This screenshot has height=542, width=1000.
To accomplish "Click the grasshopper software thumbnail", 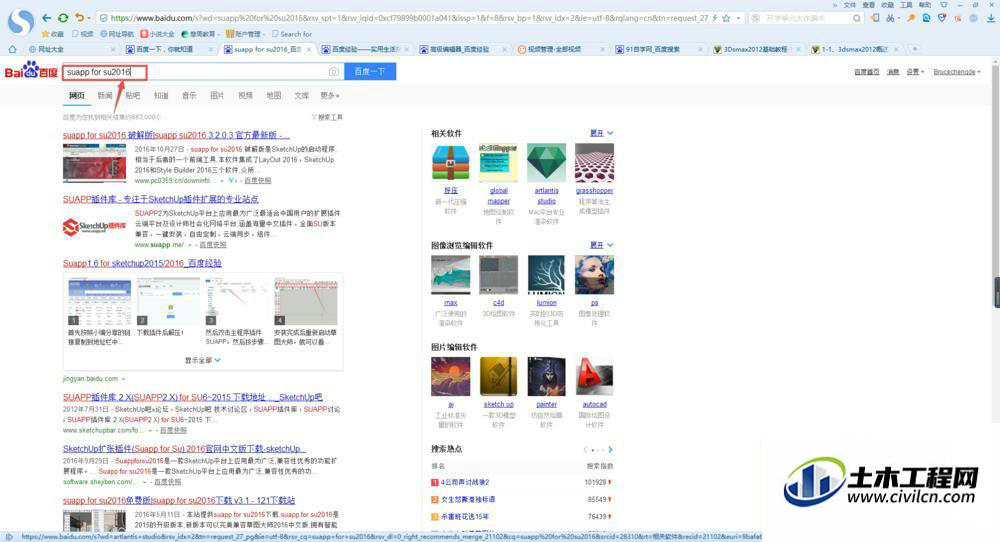I will click(594, 163).
